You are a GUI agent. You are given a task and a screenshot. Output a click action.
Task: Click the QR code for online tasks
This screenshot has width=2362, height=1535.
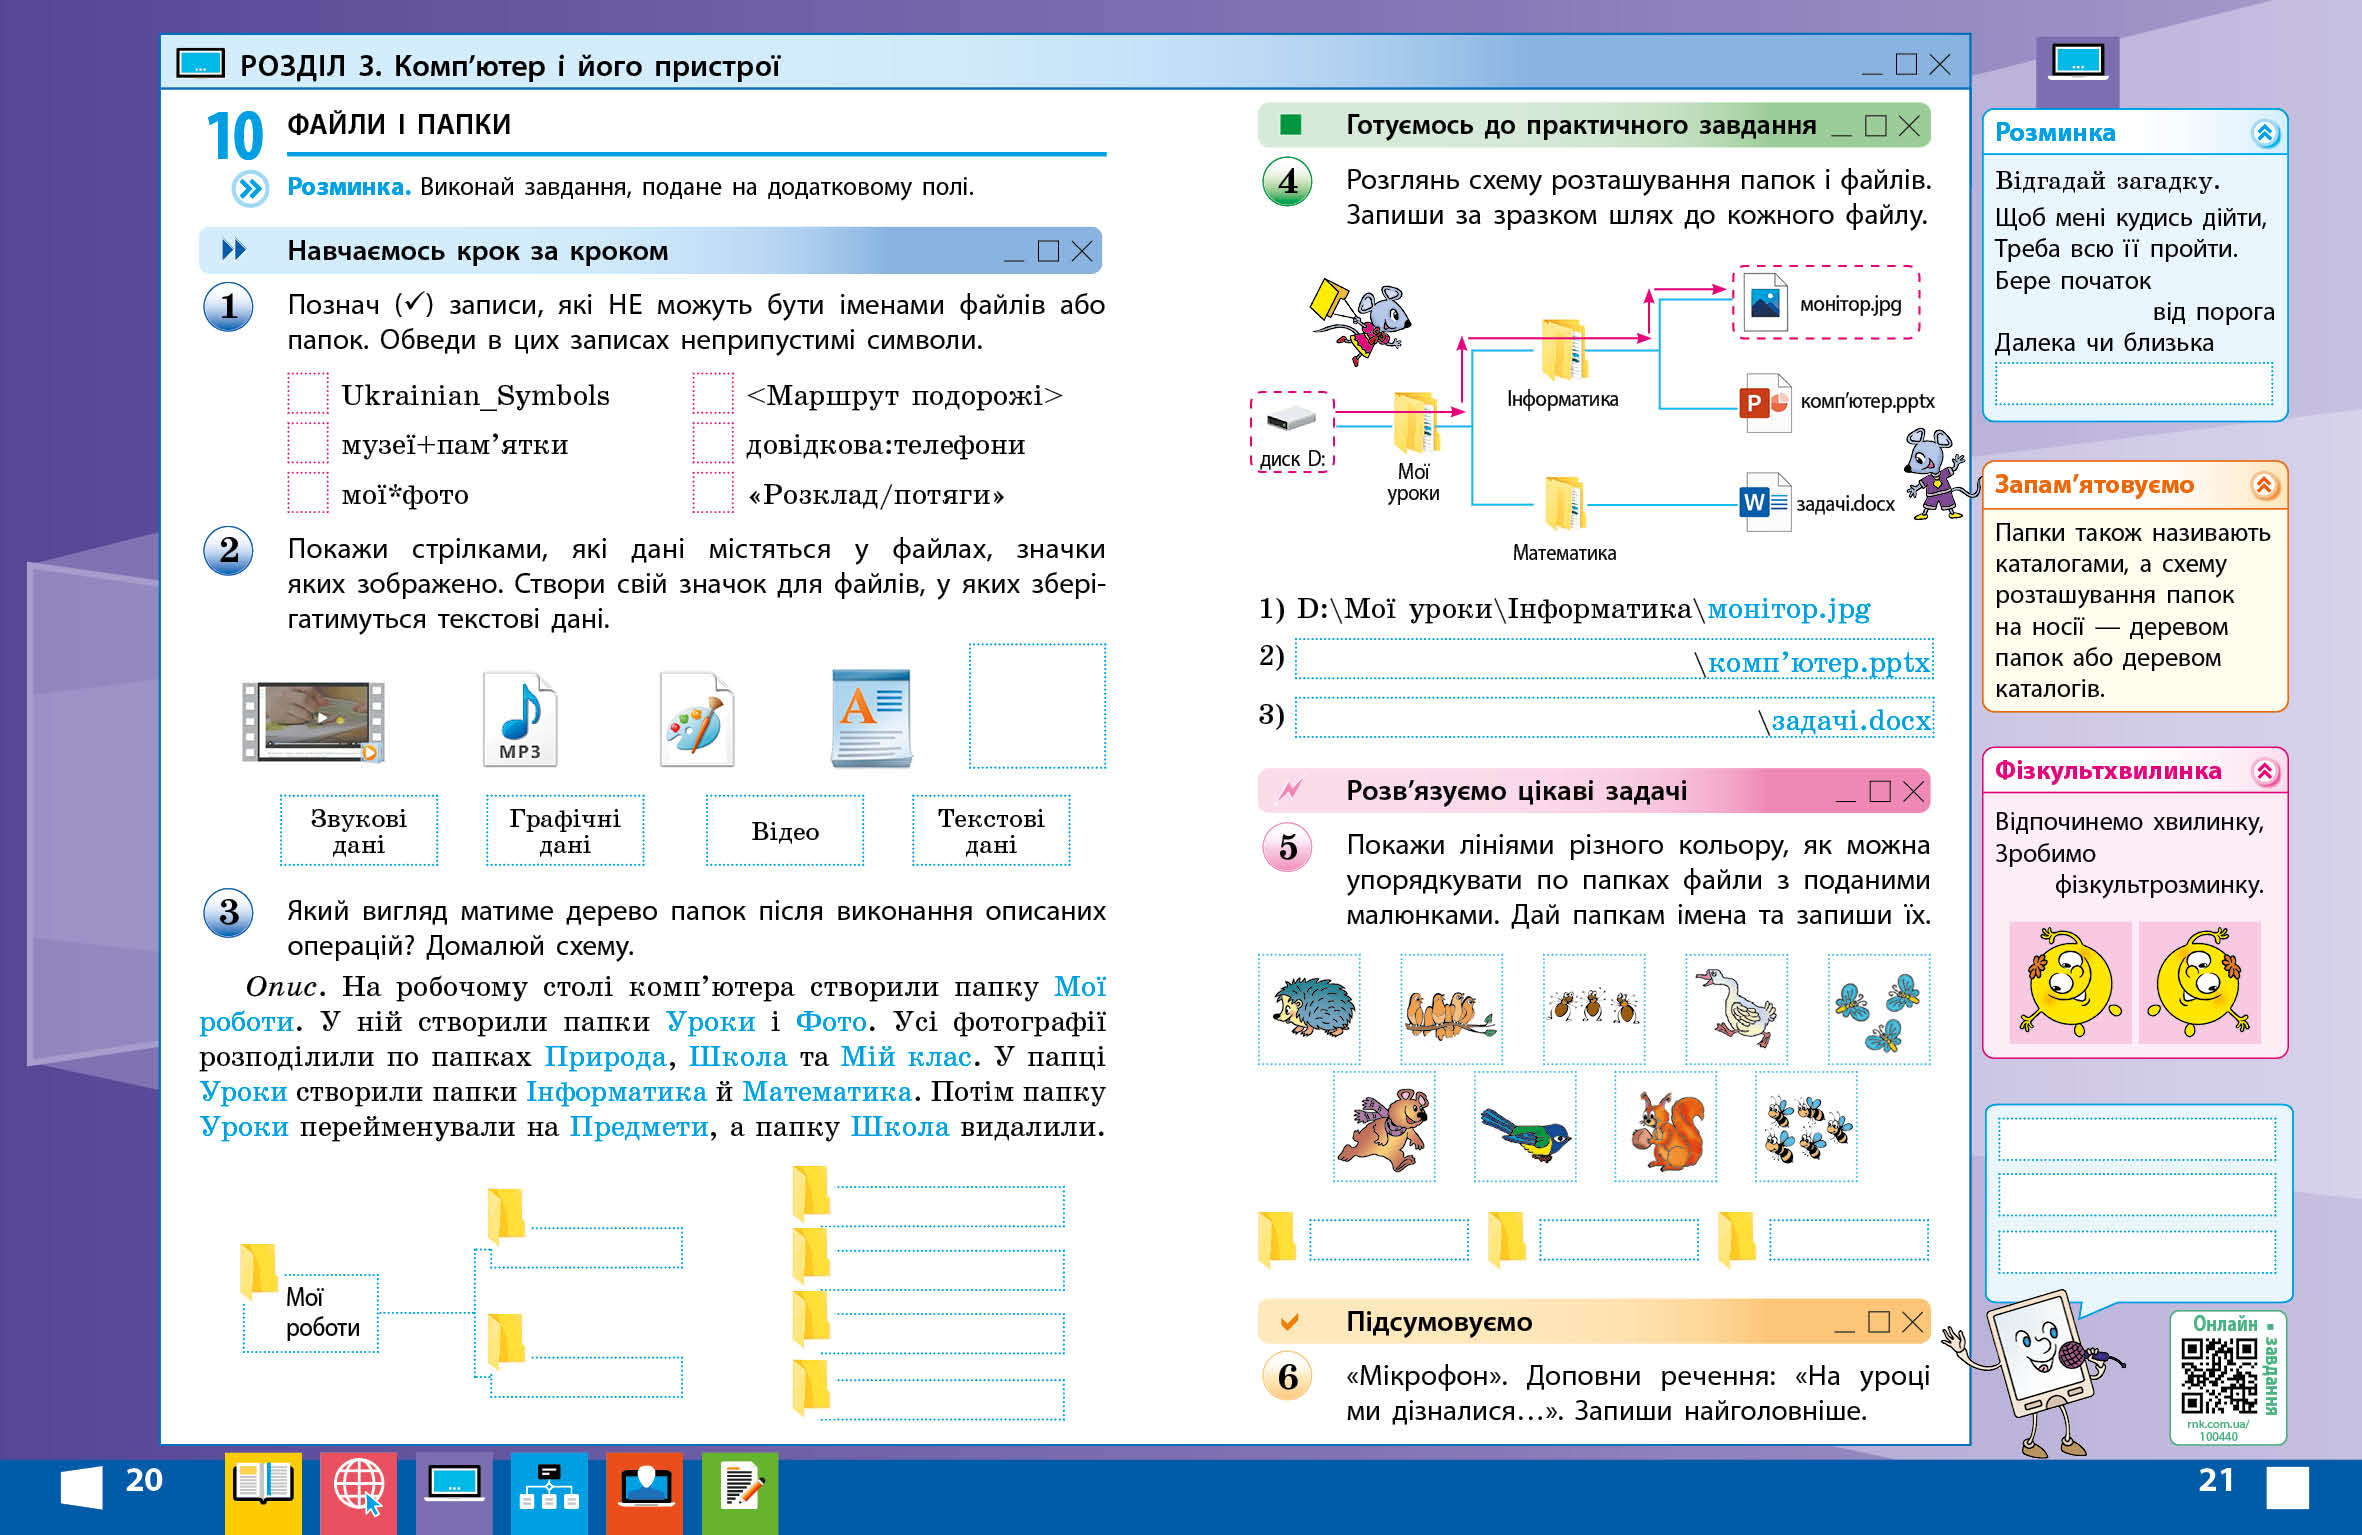[x=2219, y=1376]
